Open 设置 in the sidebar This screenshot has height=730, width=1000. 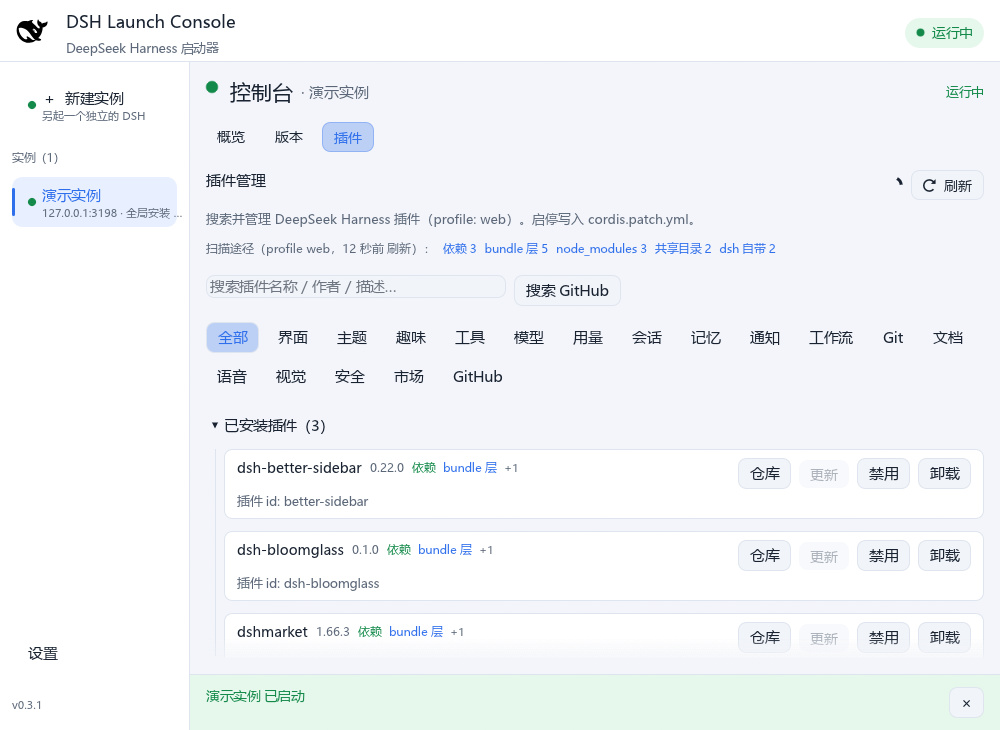point(43,653)
